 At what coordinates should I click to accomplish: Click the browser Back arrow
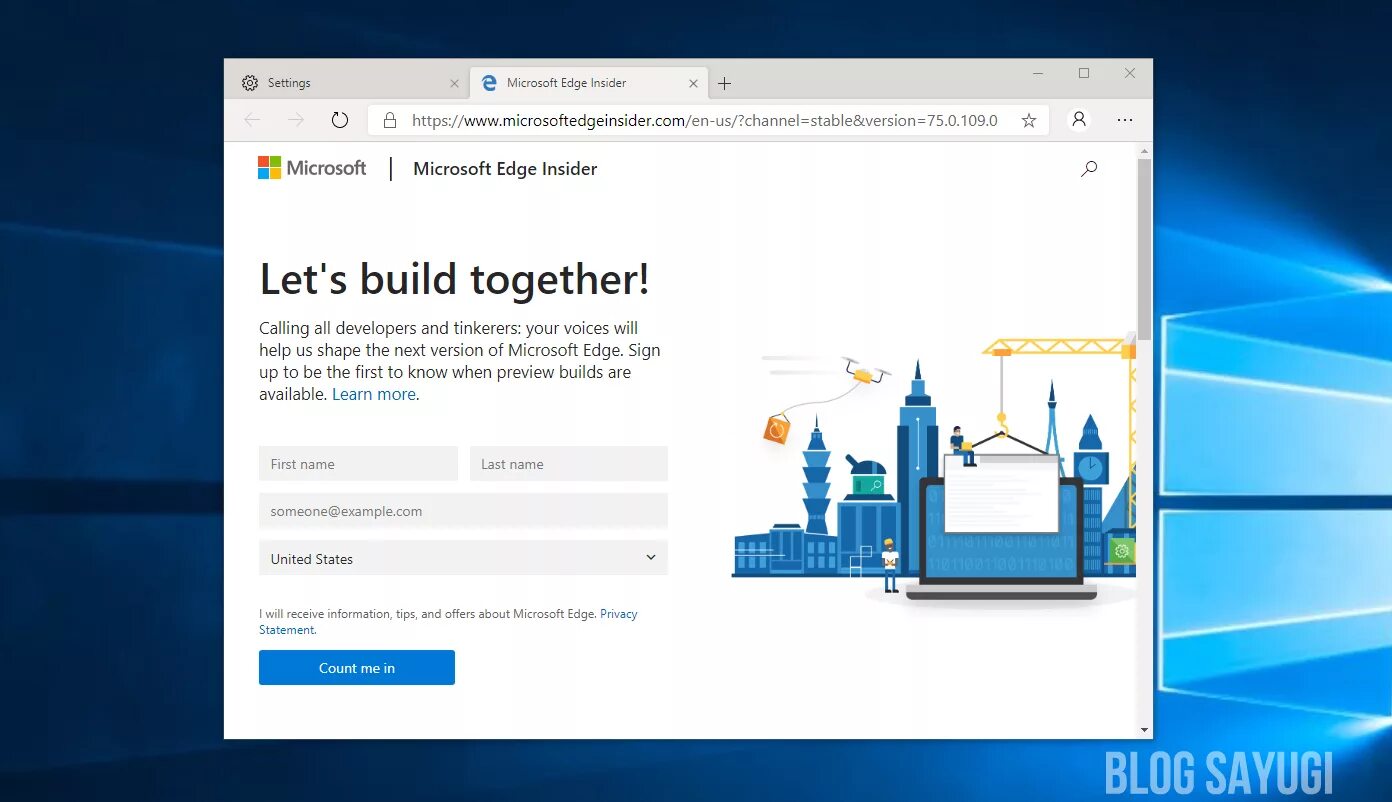[252, 120]
